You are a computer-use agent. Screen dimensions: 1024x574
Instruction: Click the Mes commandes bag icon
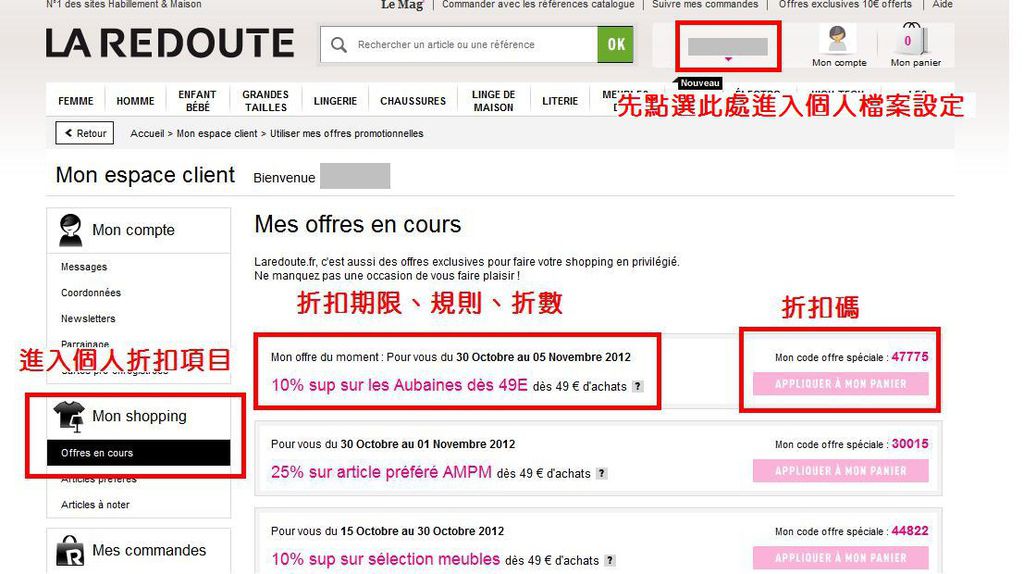click(70, 550)
